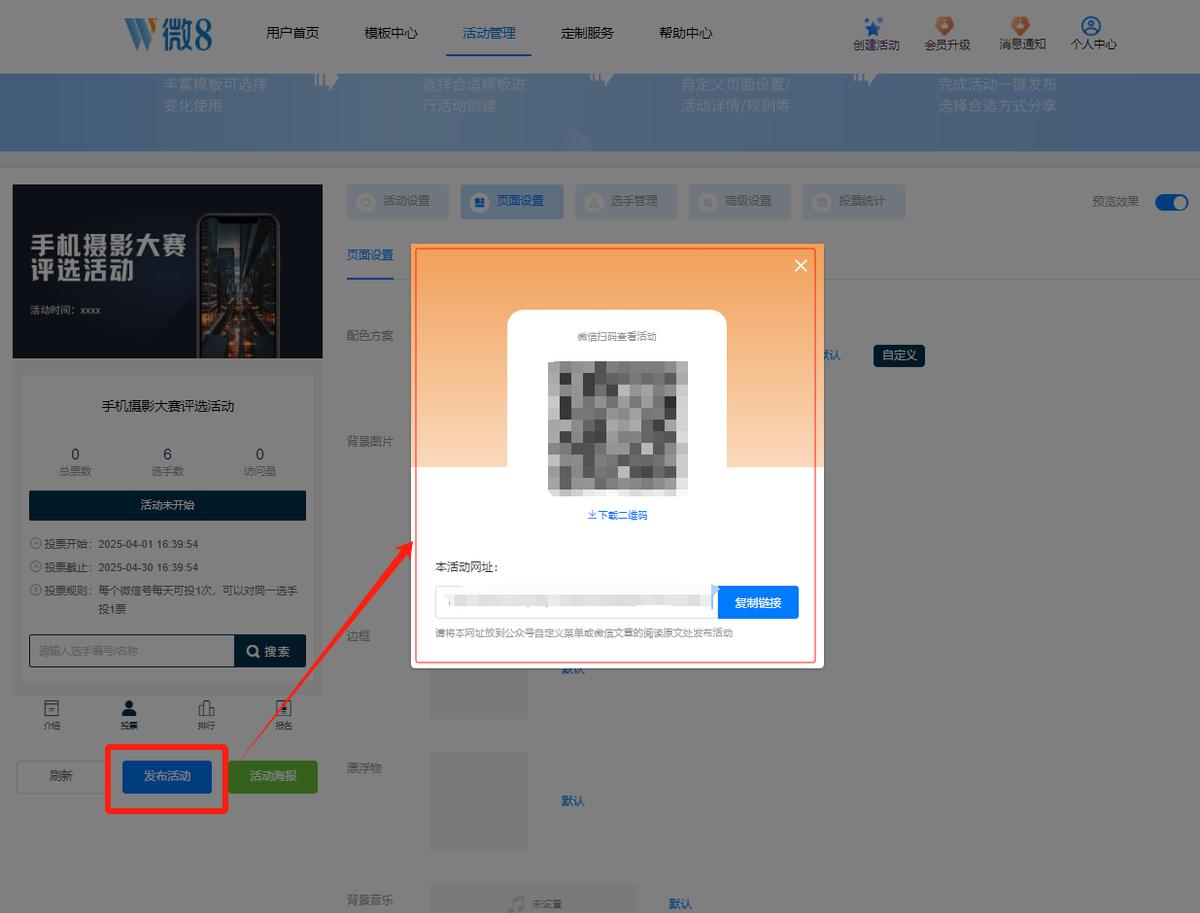The height and width of the screenshot is (913, 1200).
Task: Open 帮助中心 in the top menu
Action: [686, 33]
